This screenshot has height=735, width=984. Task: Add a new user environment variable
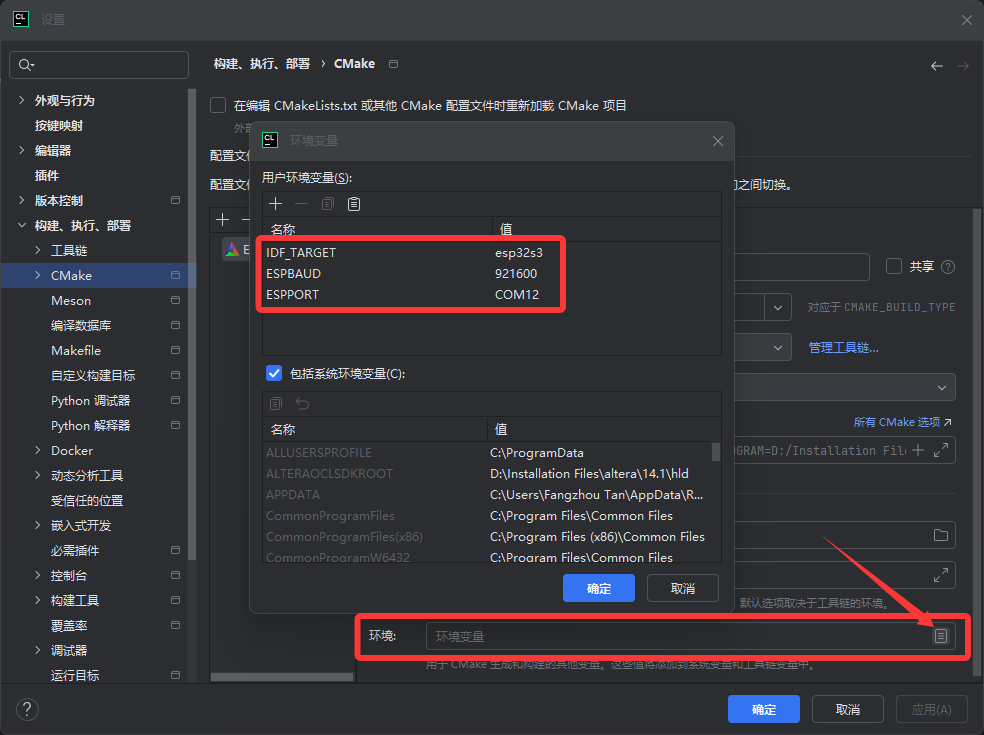click(x=275, y=204)
